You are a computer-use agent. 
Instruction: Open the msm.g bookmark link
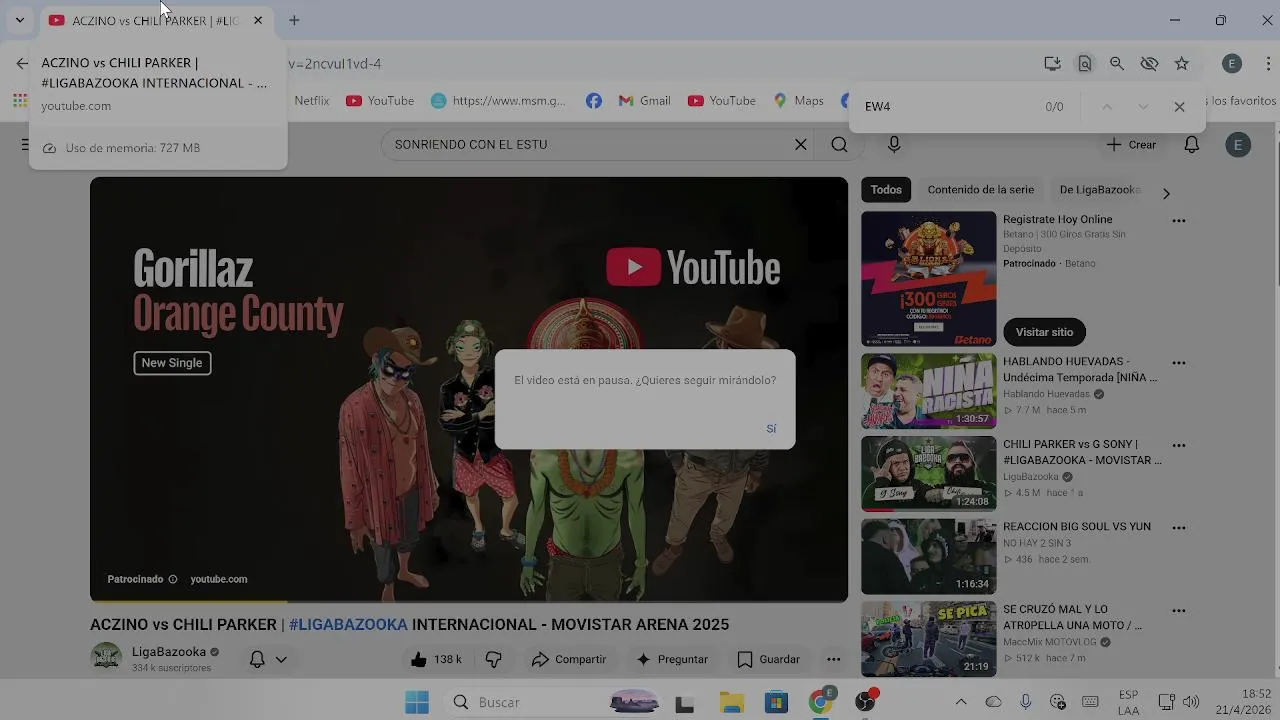pos(498,101)
